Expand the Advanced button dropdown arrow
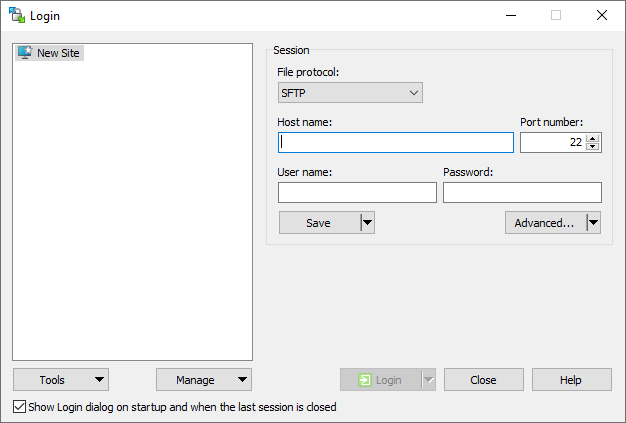The height and width of the screenshot is (423, 626). click(x=593, y=223)
